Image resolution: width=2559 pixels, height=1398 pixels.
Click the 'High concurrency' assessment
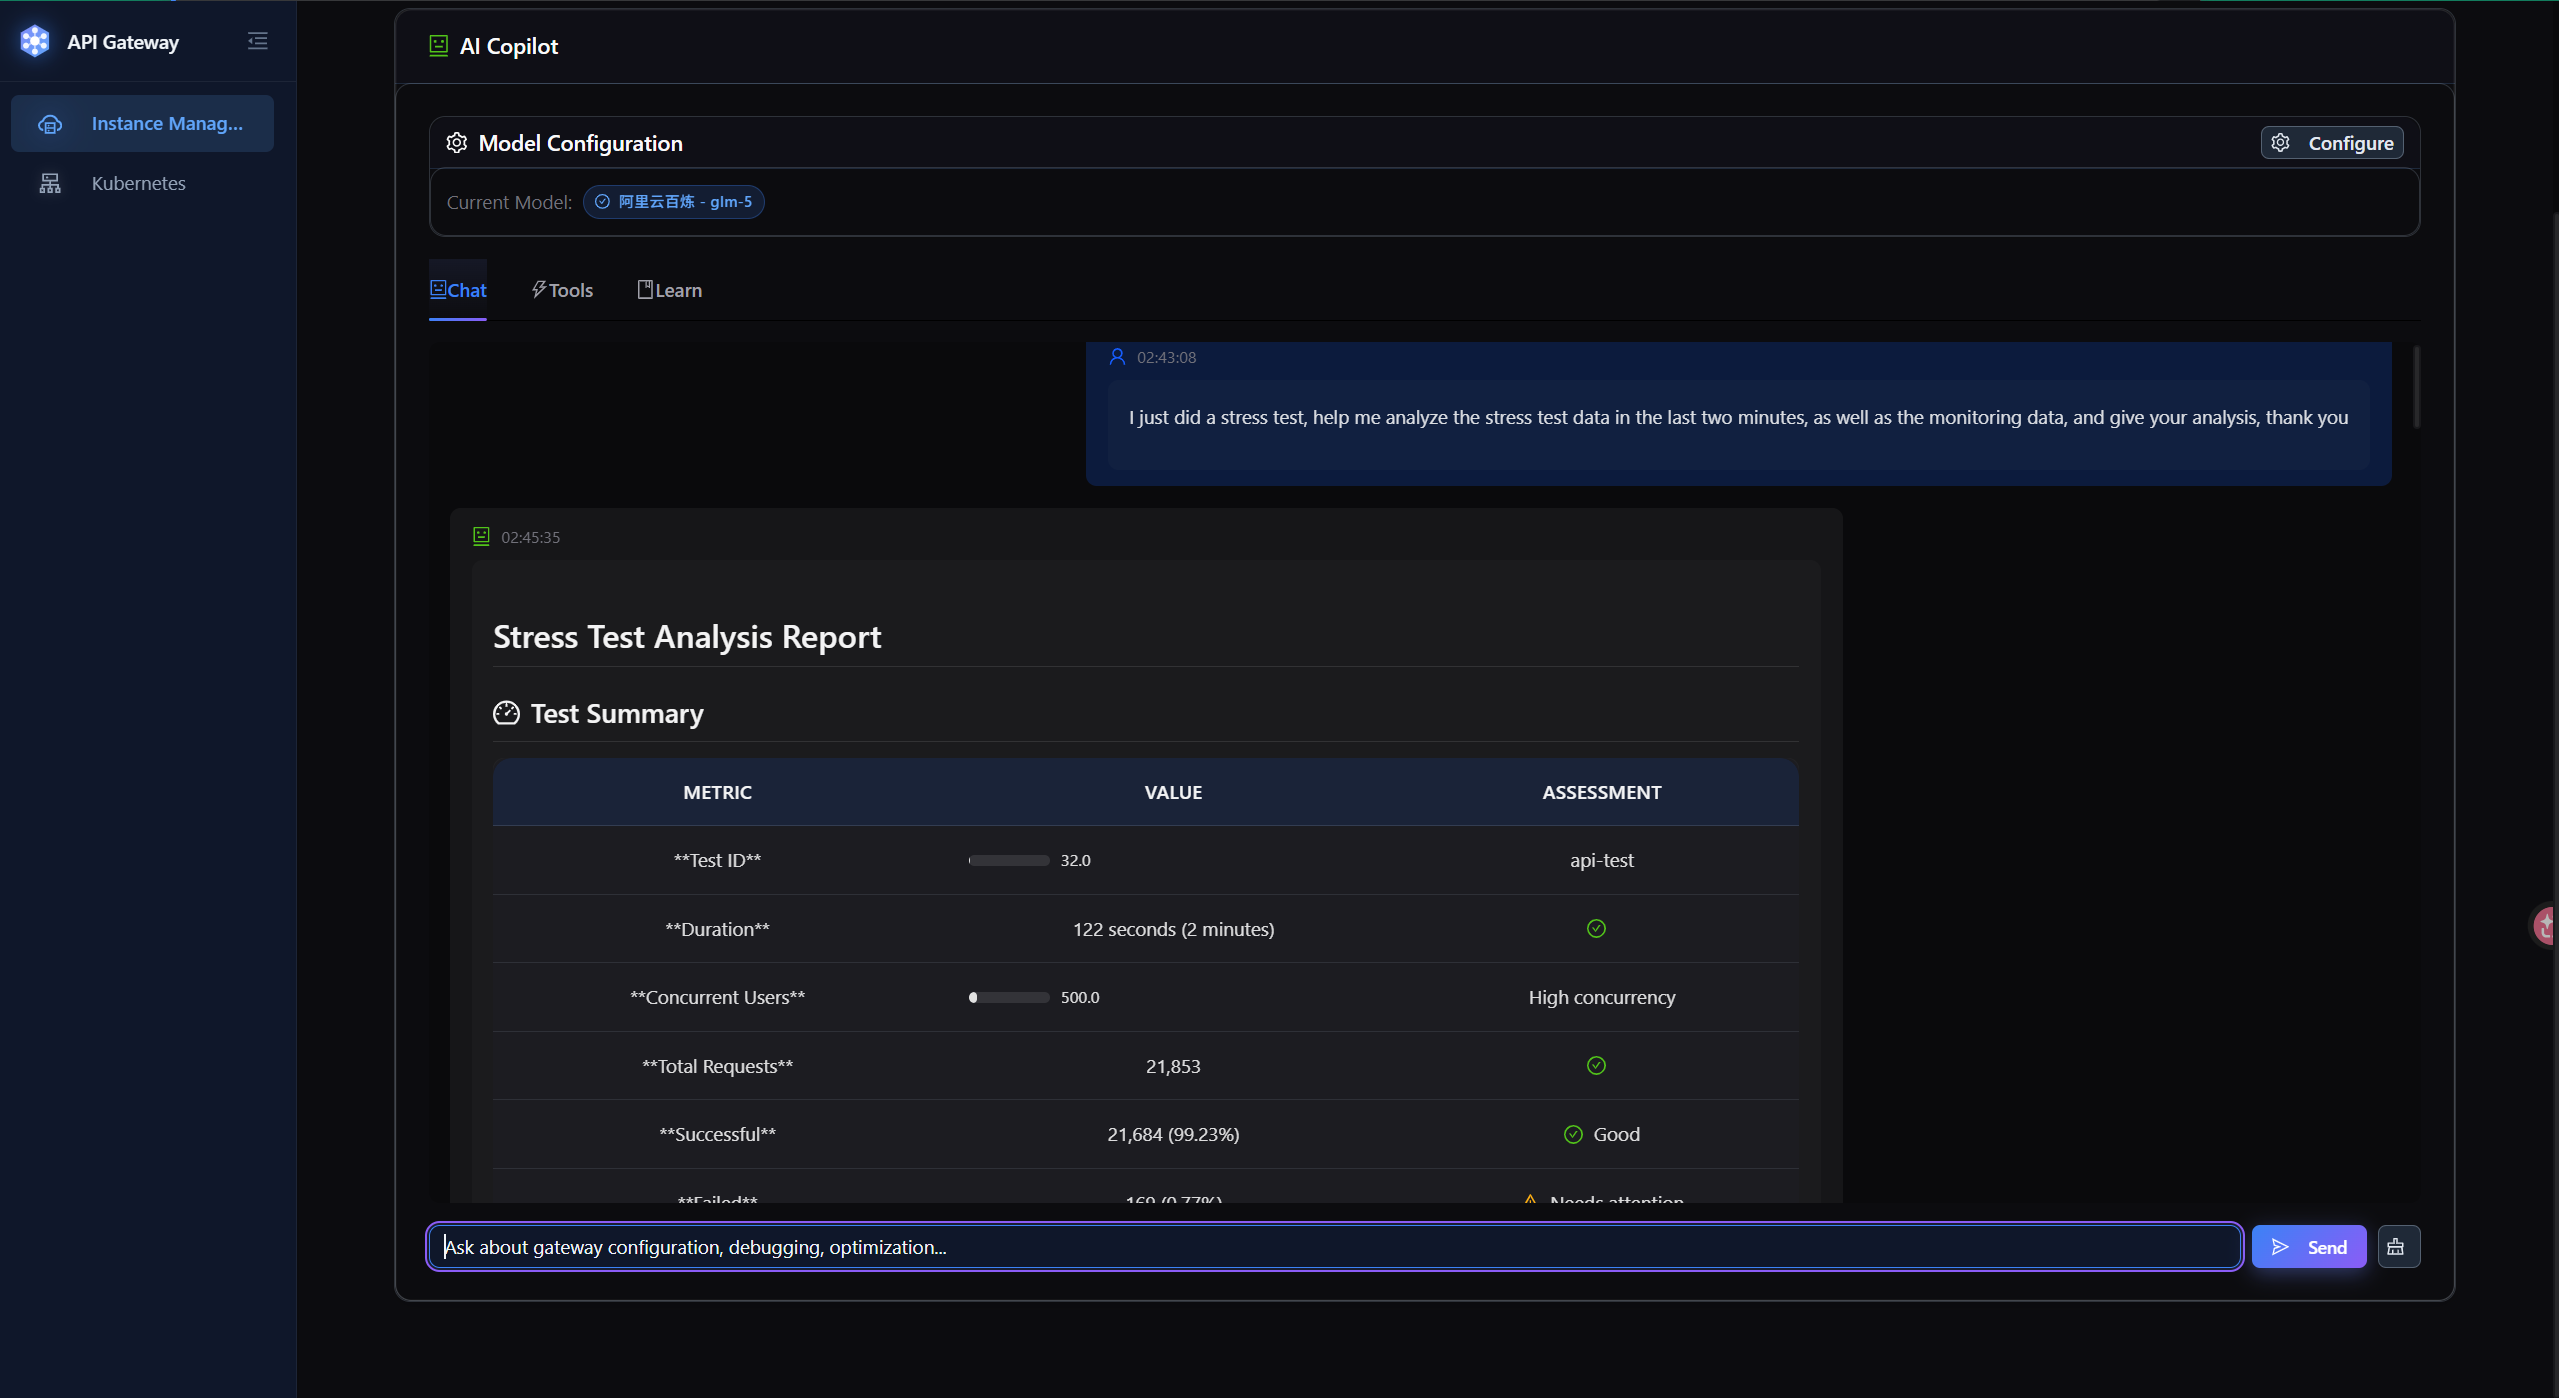(x=1601, y=997)
